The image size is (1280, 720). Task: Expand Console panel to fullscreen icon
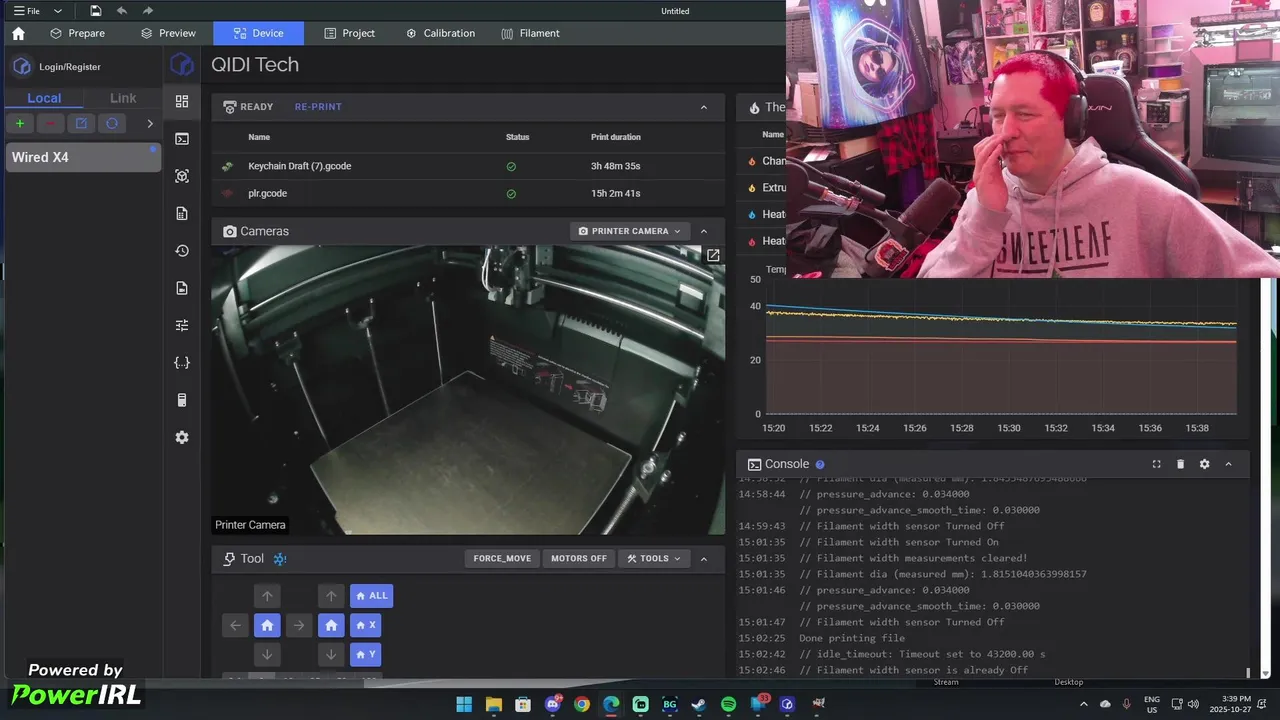(x=1156, y=464)
